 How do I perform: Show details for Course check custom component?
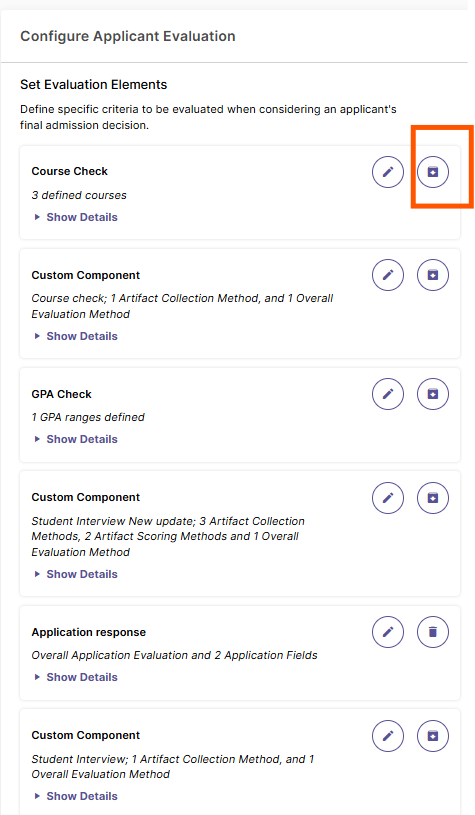[x=76, y=336]
